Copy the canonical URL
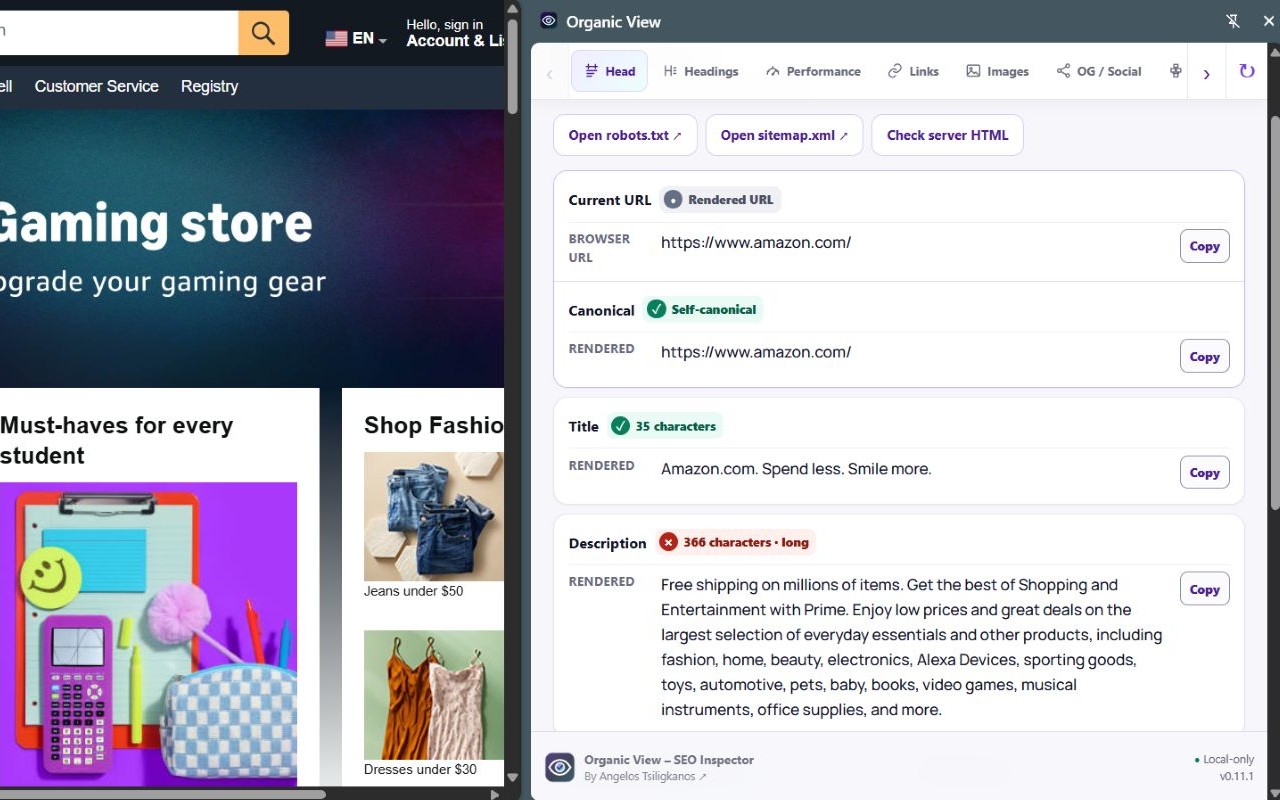 click(1204, 356)
